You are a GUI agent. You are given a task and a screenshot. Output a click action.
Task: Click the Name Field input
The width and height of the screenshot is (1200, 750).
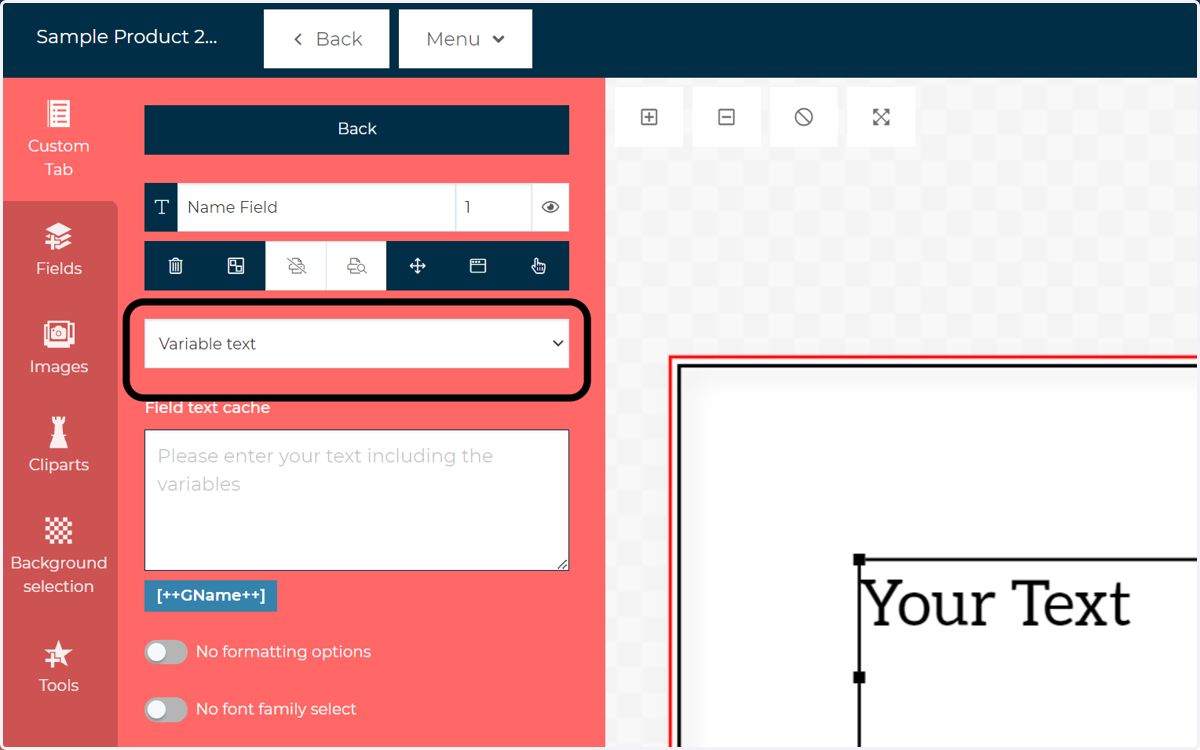316,207
